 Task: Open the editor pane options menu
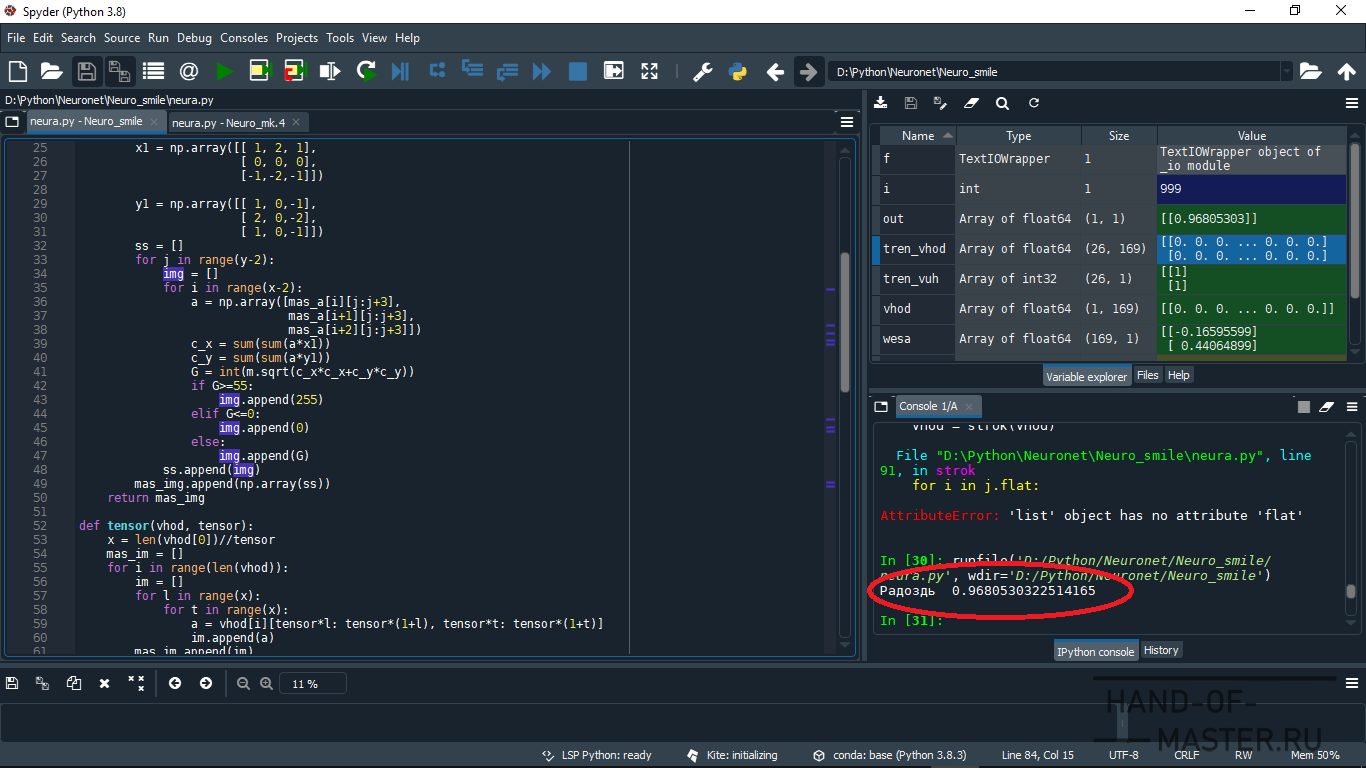pyautogui.click(x=847, y=122)
